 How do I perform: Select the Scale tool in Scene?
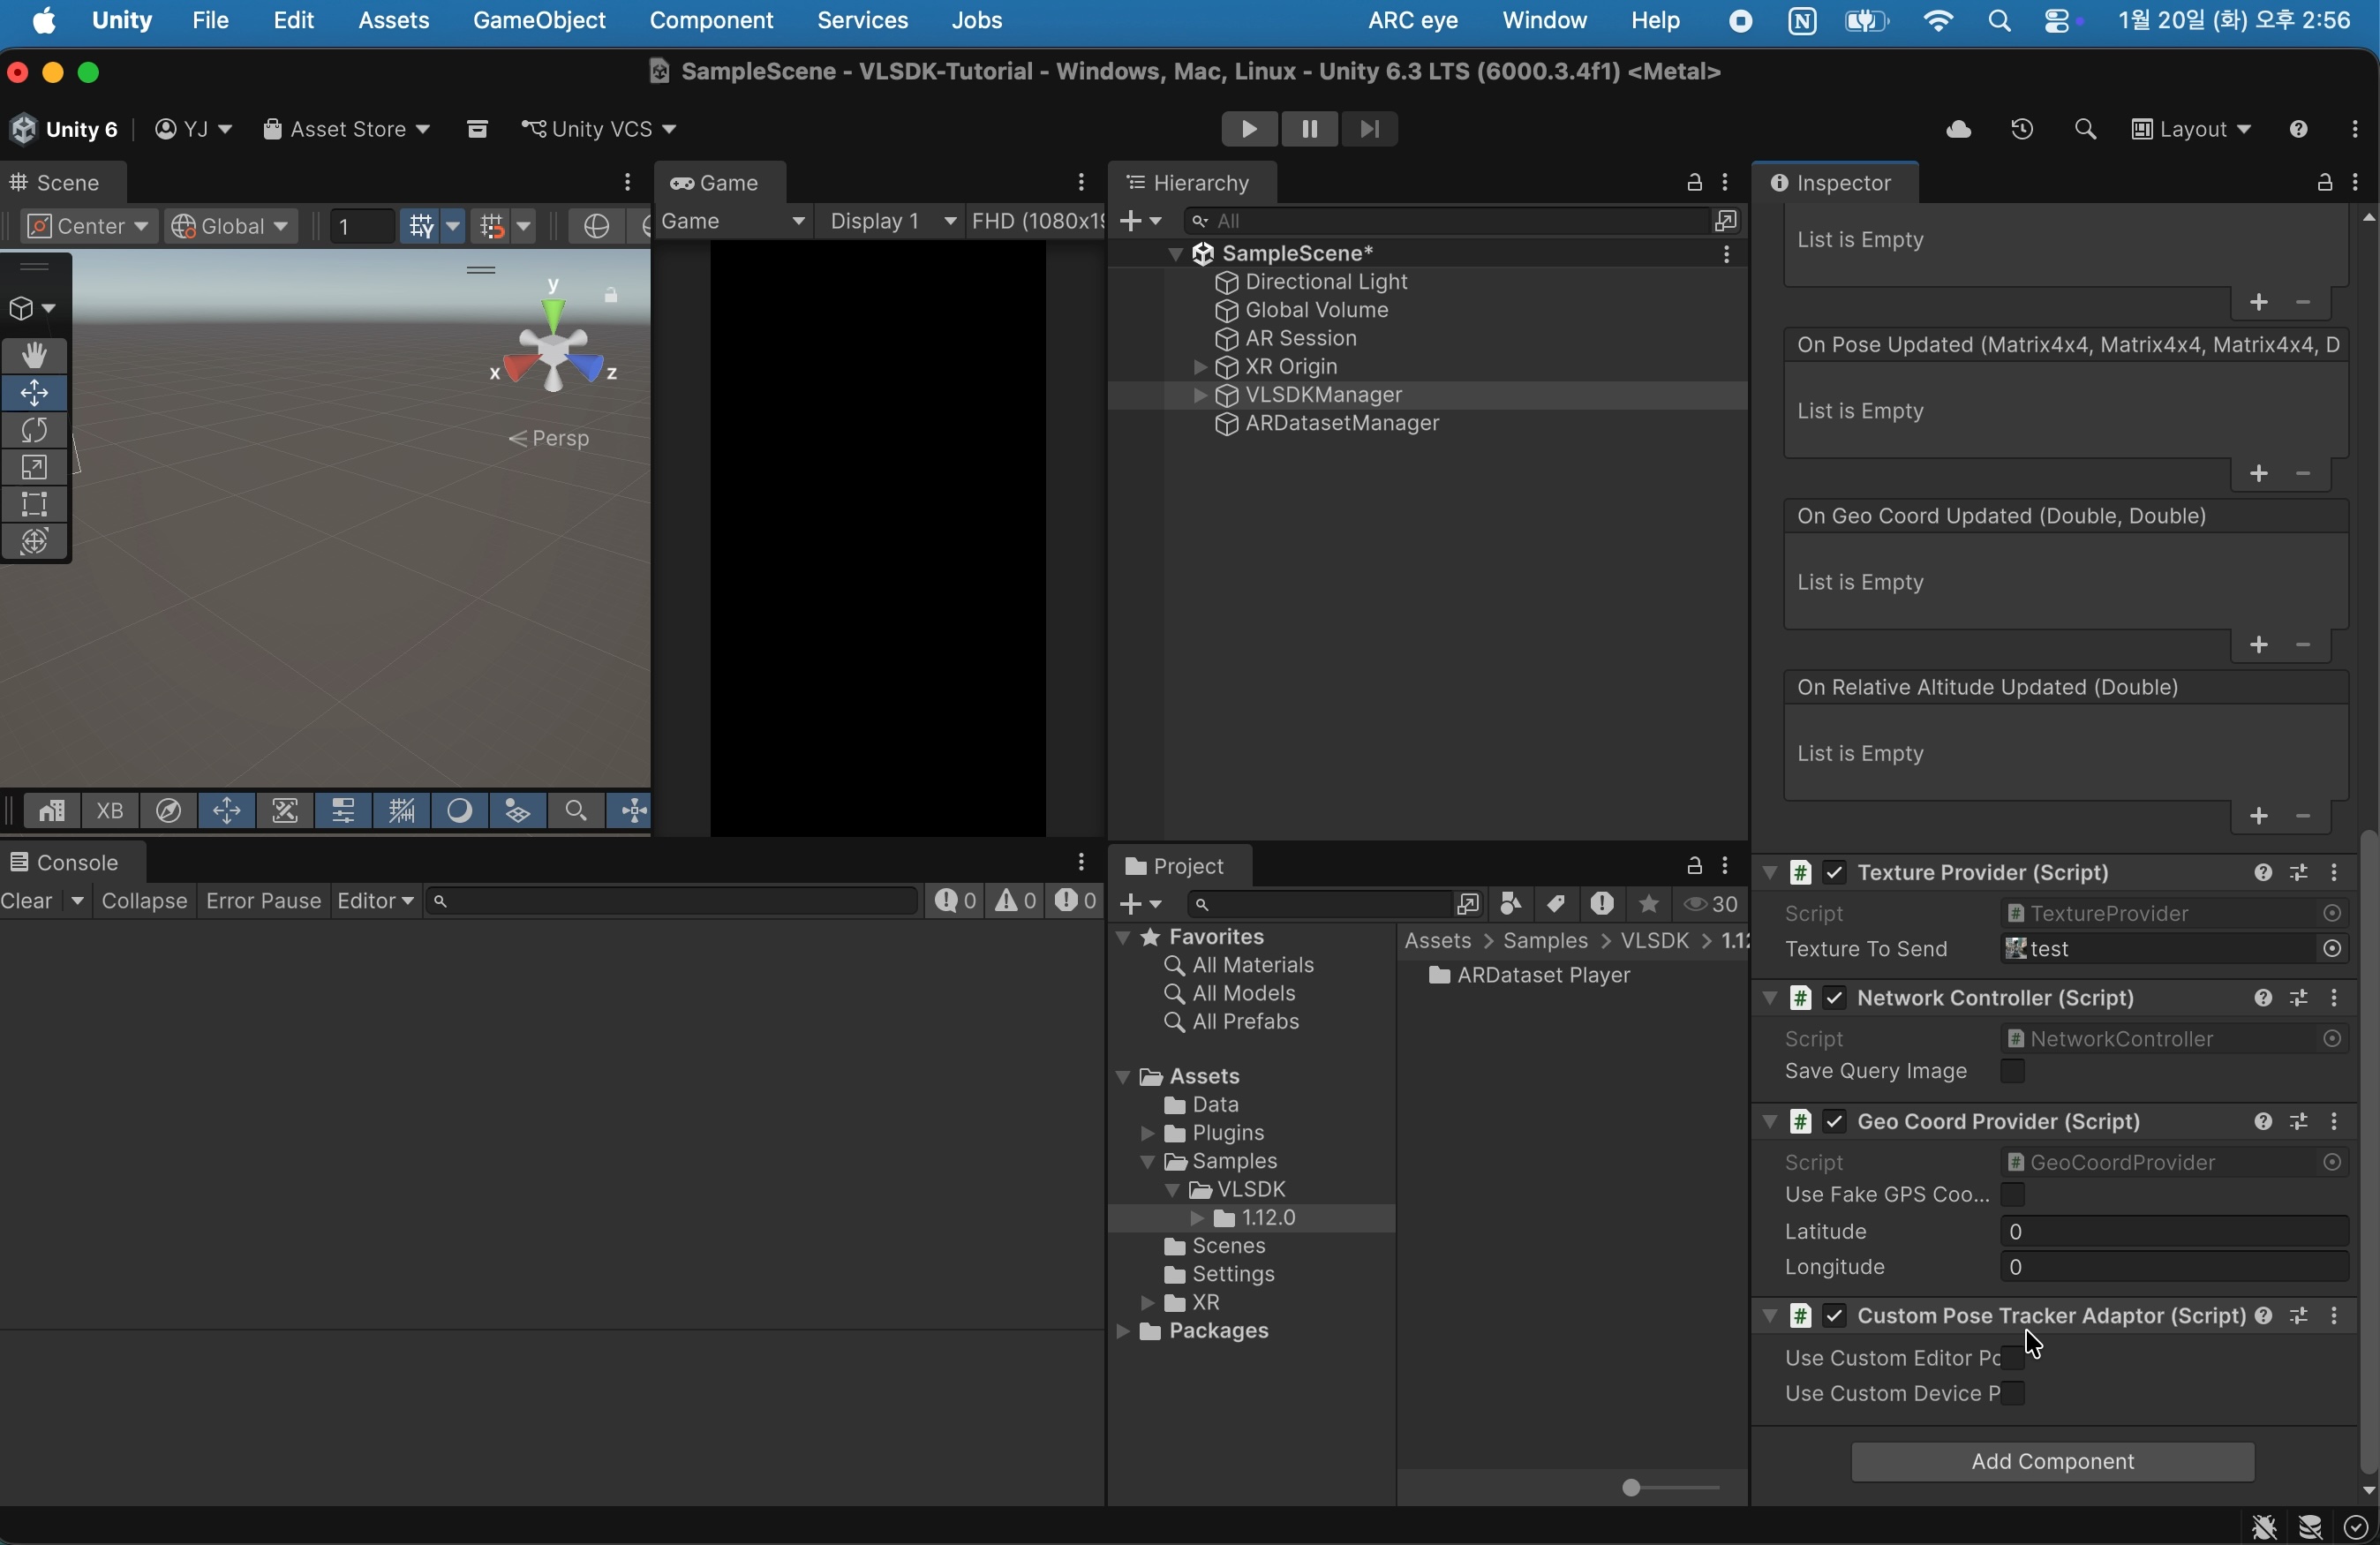click(35, 468)
